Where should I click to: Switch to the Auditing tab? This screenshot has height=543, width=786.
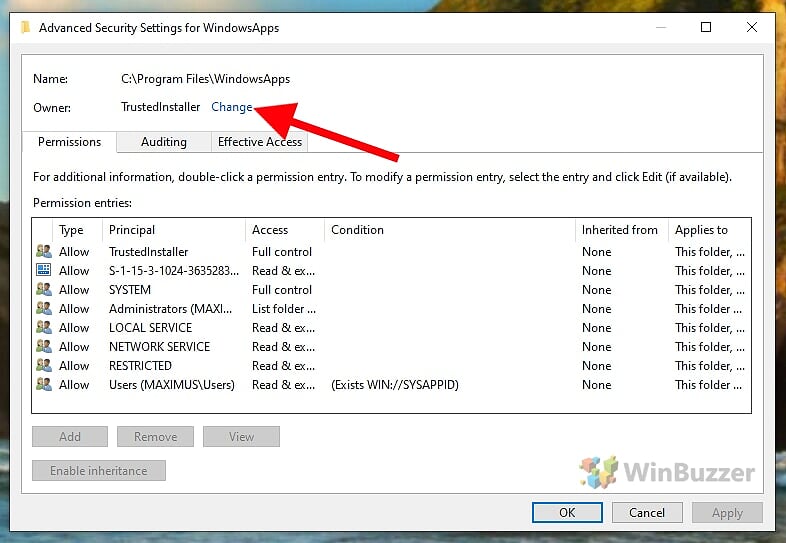coord(163,142)
